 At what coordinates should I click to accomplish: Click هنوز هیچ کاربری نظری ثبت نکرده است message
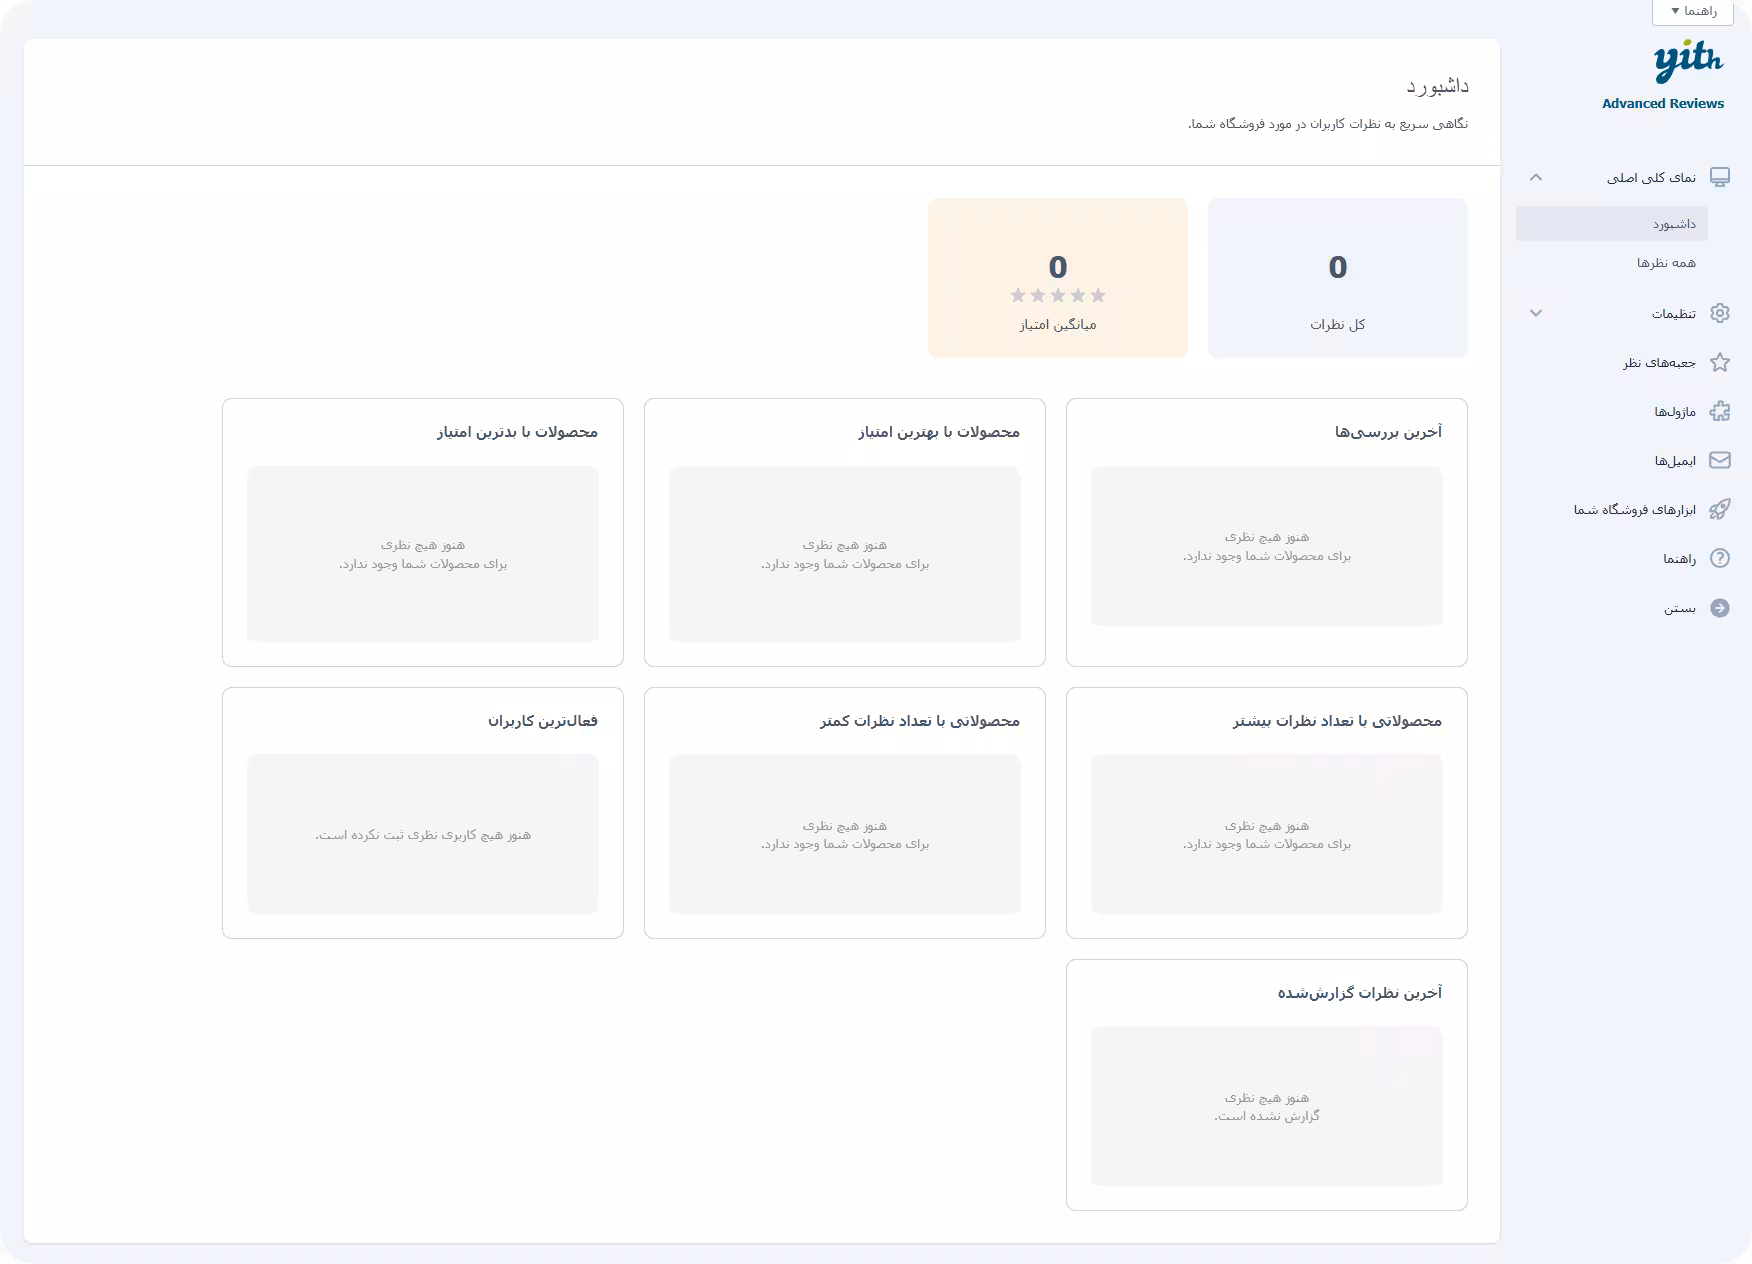pos(423,835)
